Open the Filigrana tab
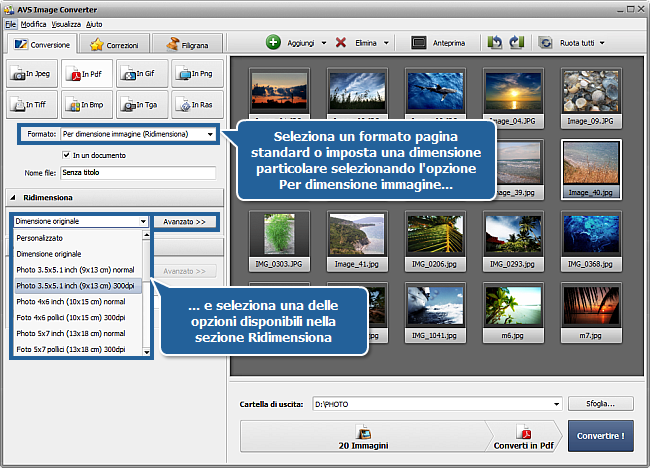This screenshot has width=650, height=468. click(188, 45)
